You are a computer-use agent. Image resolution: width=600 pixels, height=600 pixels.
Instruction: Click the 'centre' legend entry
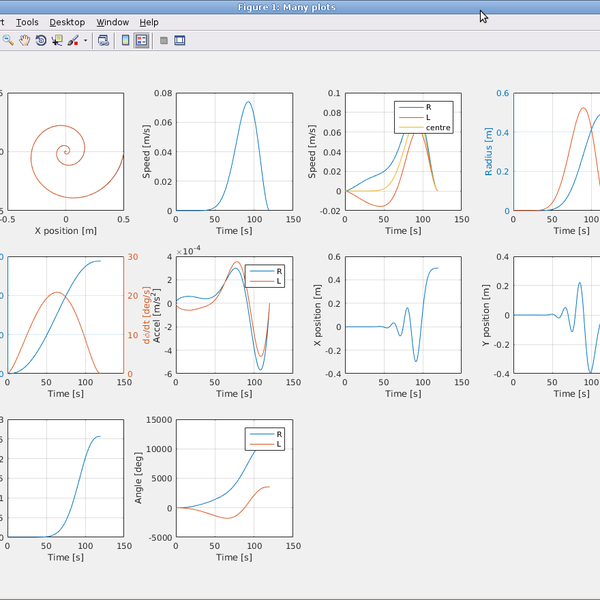(438, 128)
